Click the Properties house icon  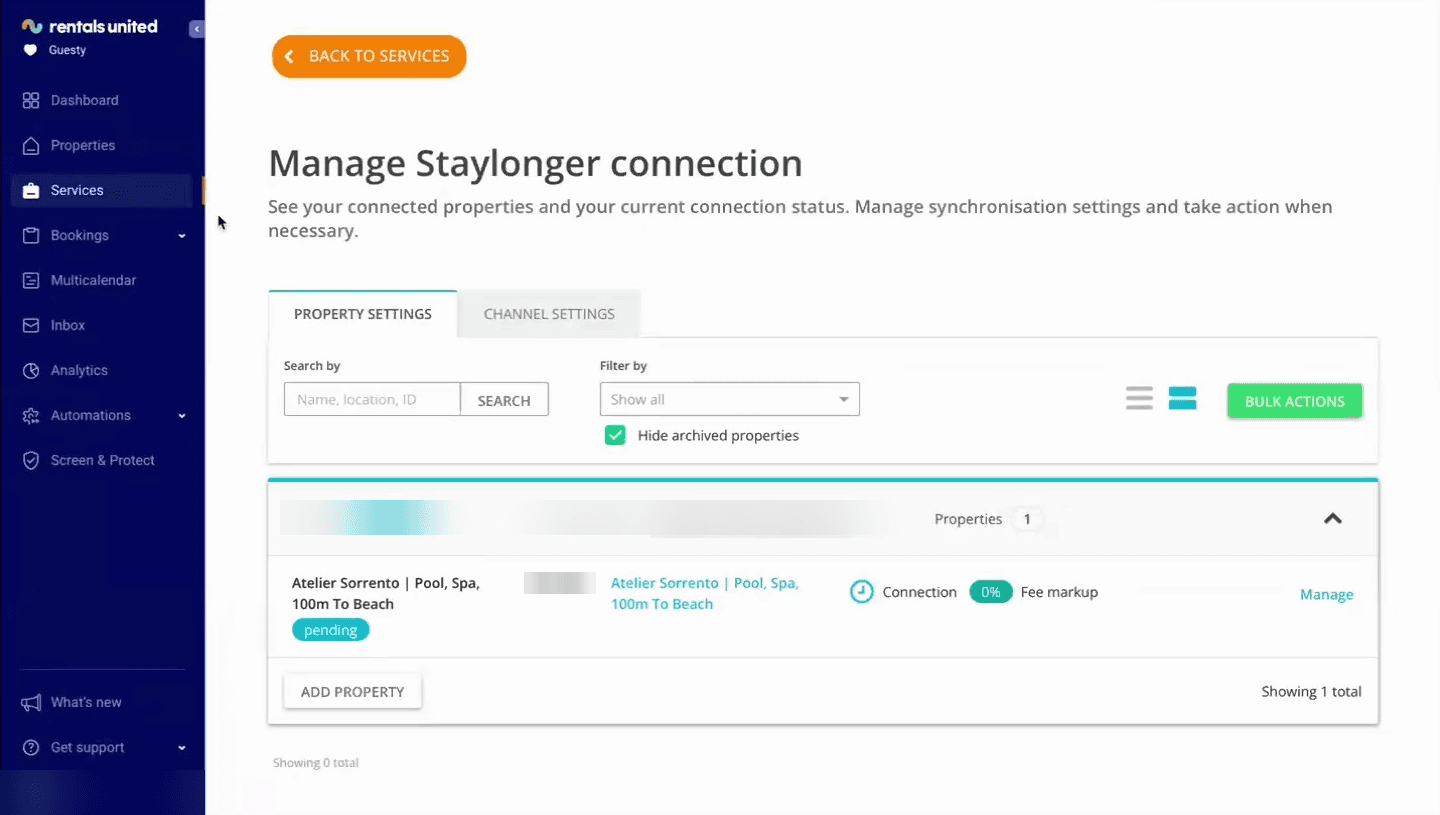pyautogui.click(x=31, y=145)
